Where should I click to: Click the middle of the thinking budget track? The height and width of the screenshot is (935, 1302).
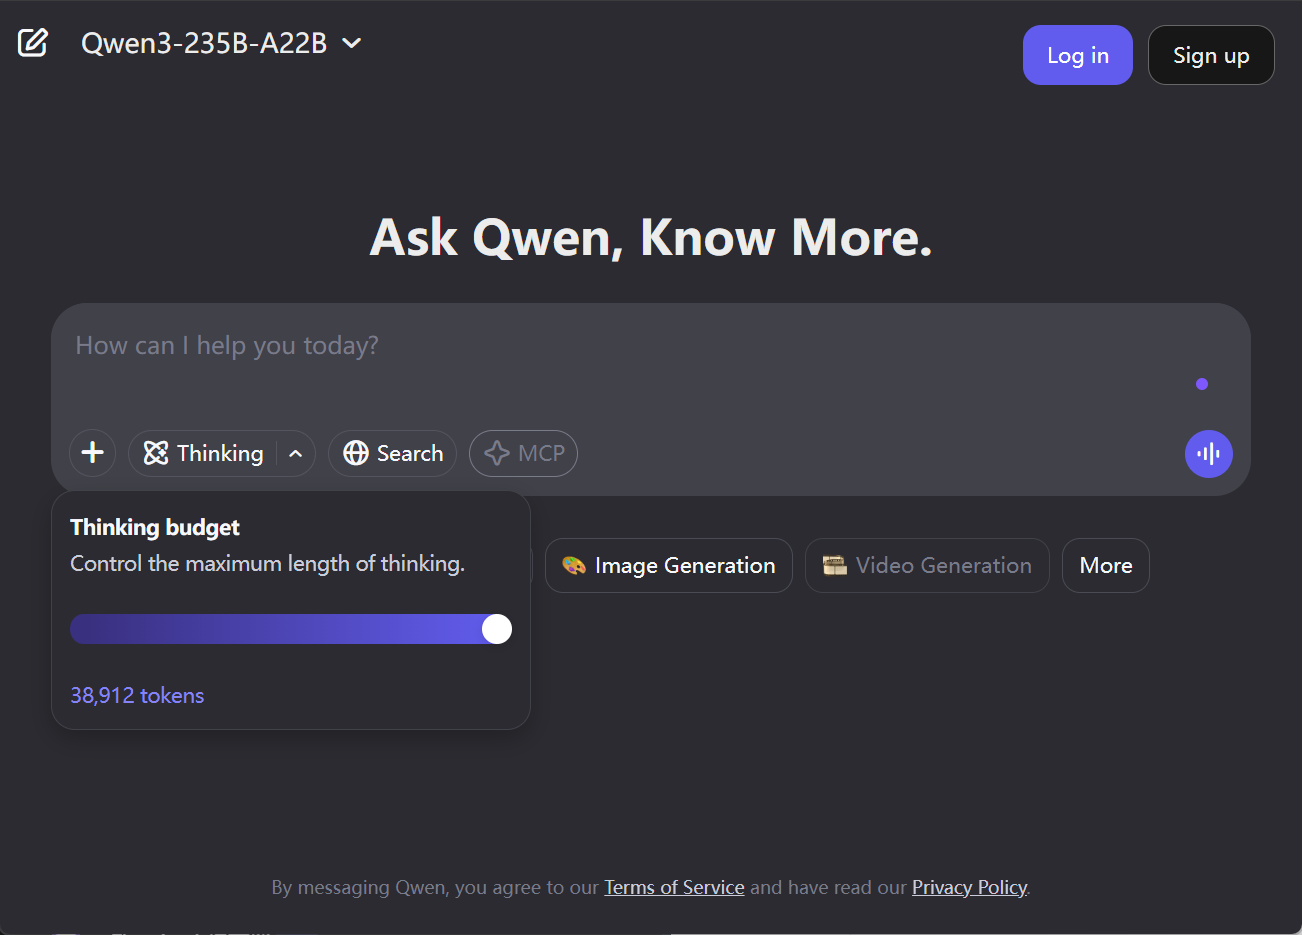click(x=290, y=629)
